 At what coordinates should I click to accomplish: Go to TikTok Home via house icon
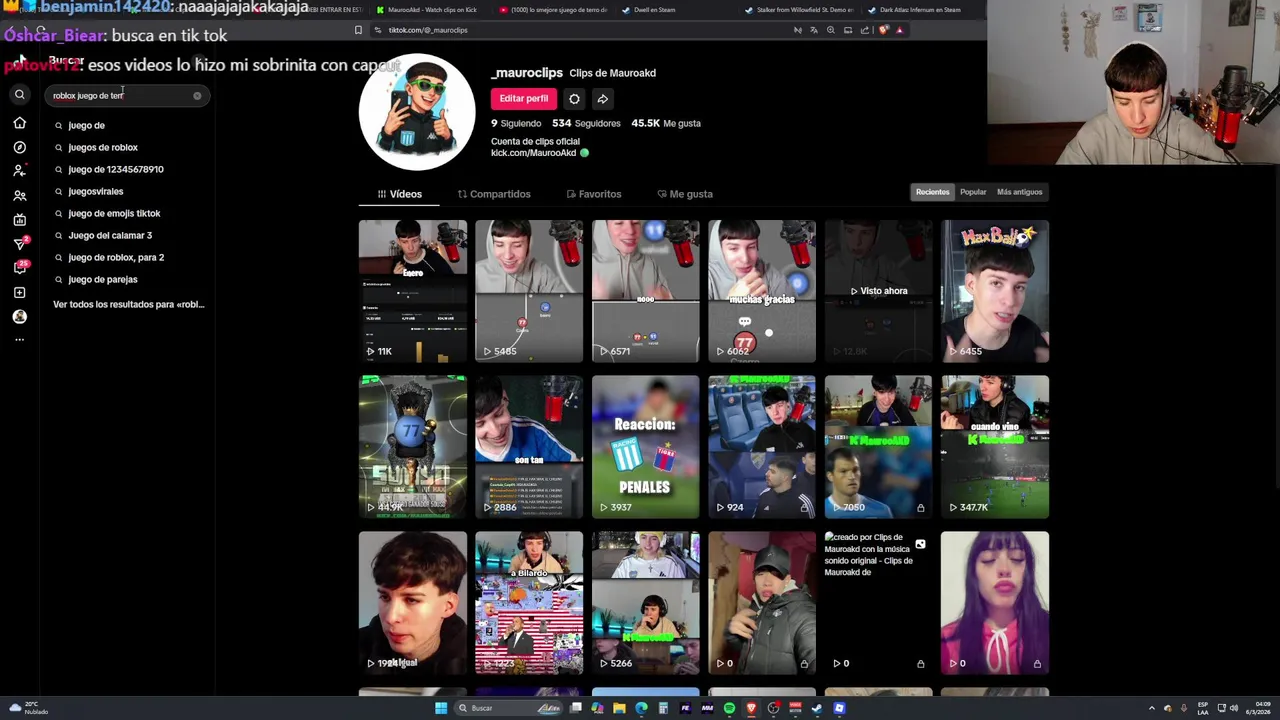[x=19, y=123]
